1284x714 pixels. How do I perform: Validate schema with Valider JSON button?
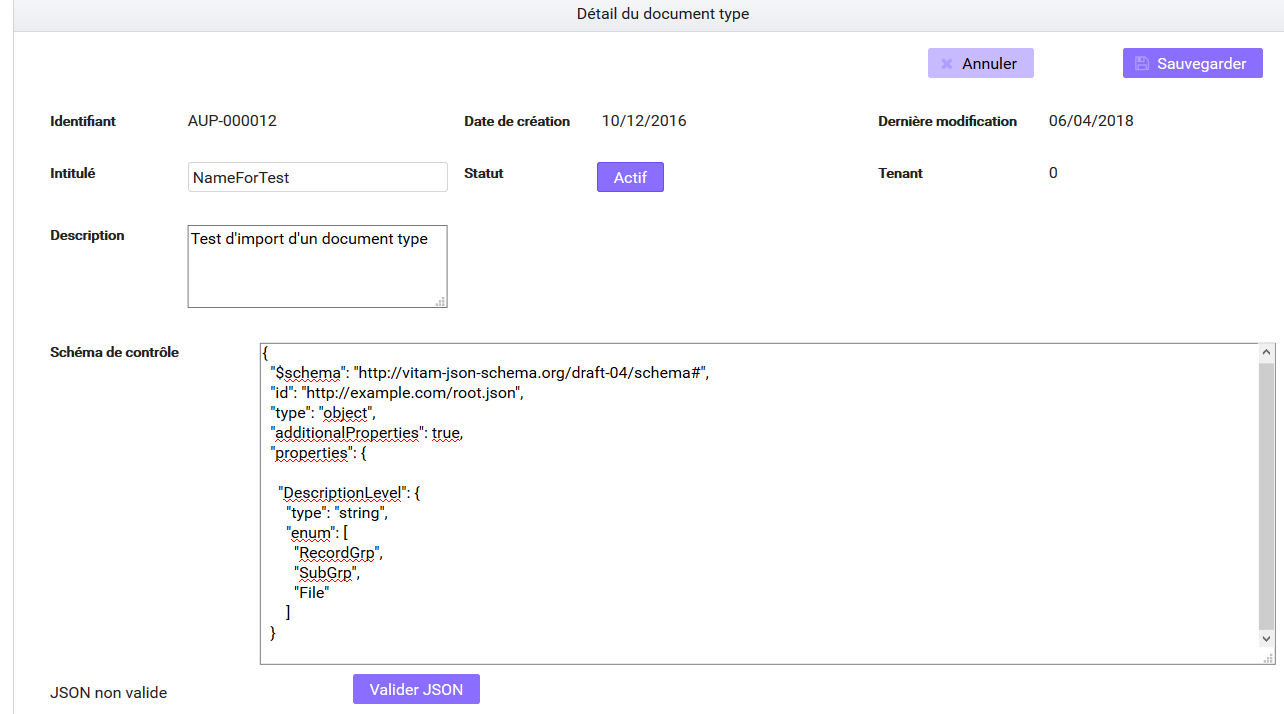[x=416, y=689]
